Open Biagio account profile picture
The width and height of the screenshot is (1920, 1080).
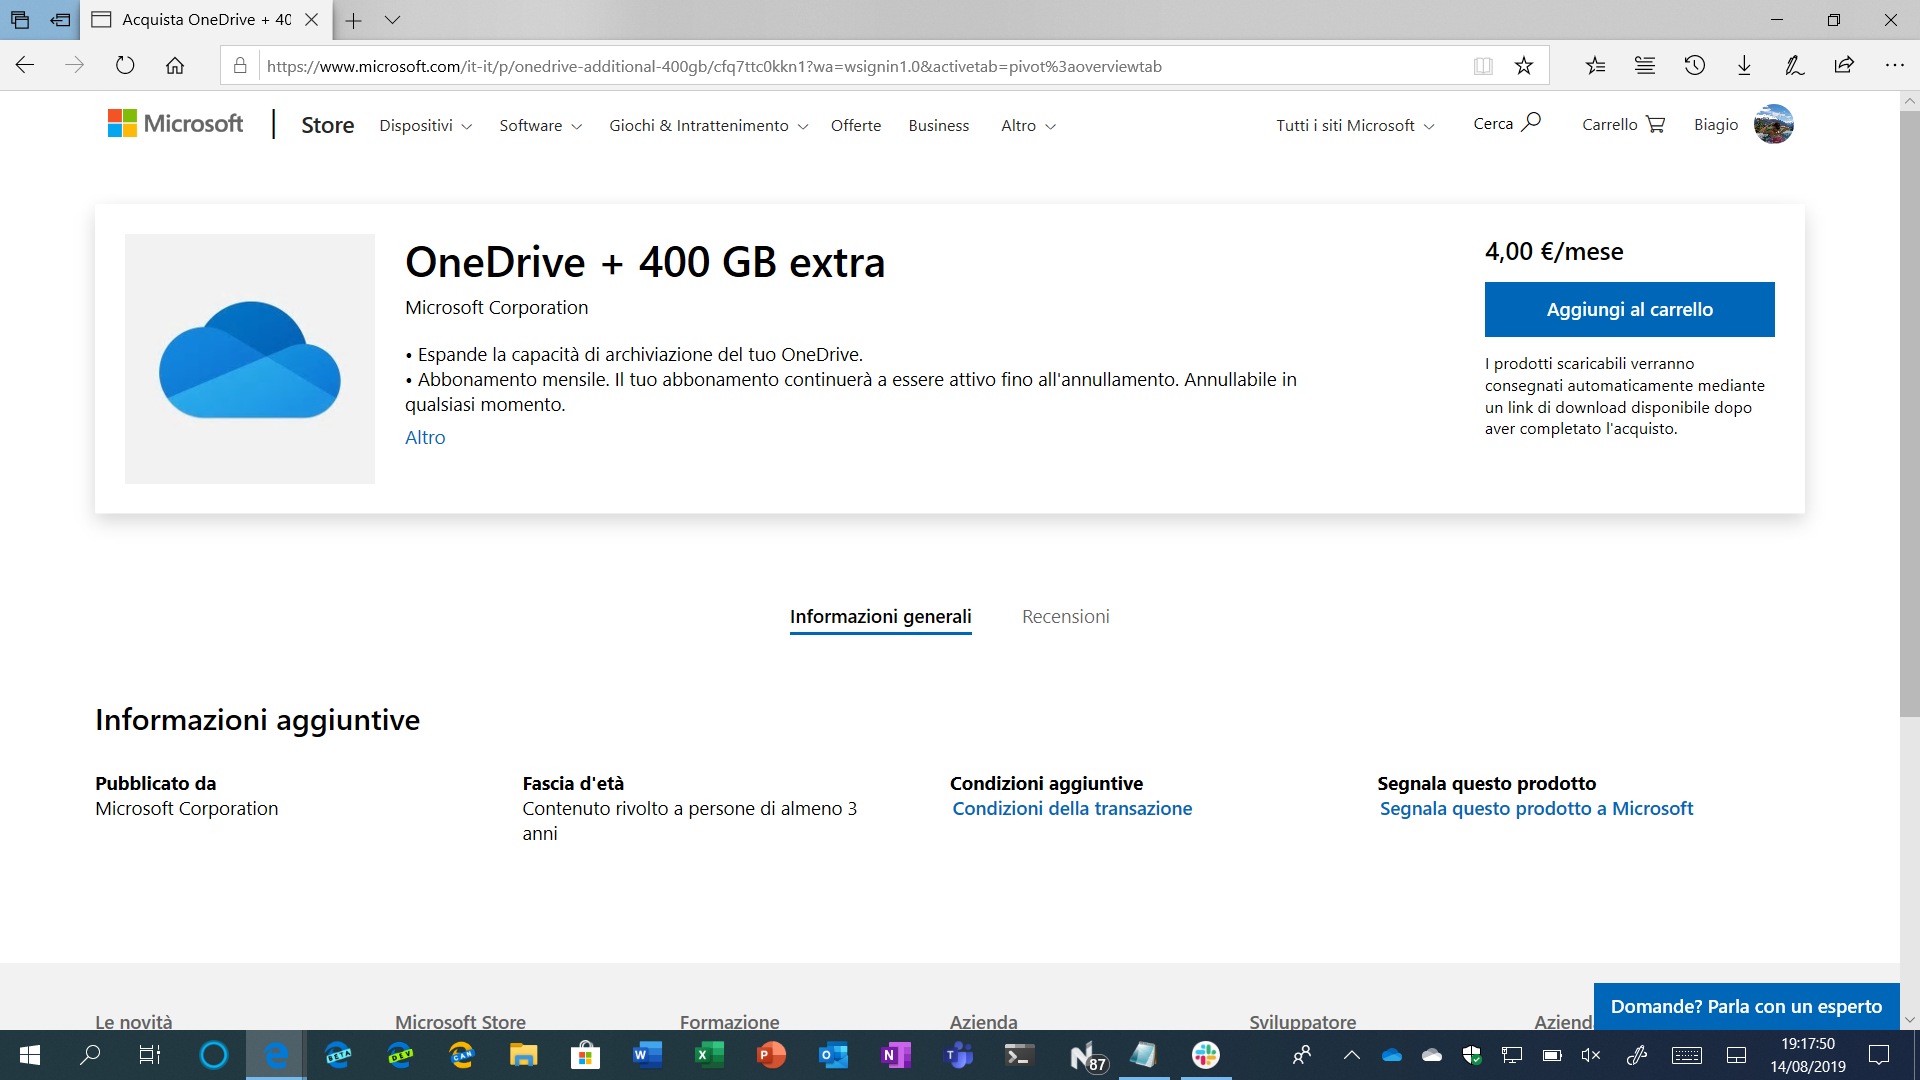point(1773,124)
